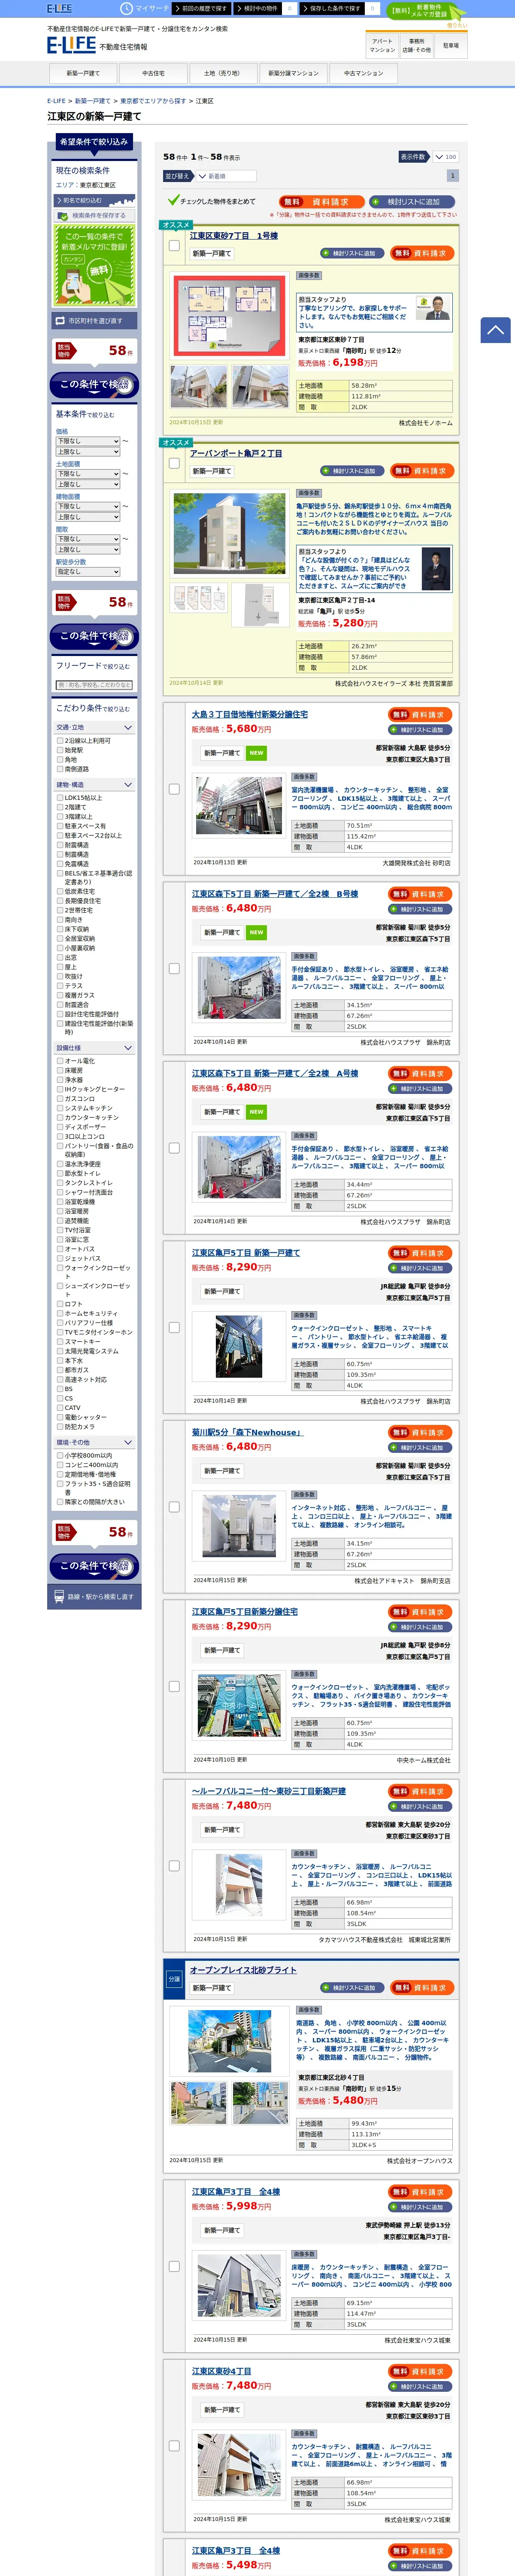Image resolution: width=515 pixels, height=2576 pixels.
Task: Open 表示件数 100 dropdown
Action: pos(444,157)
